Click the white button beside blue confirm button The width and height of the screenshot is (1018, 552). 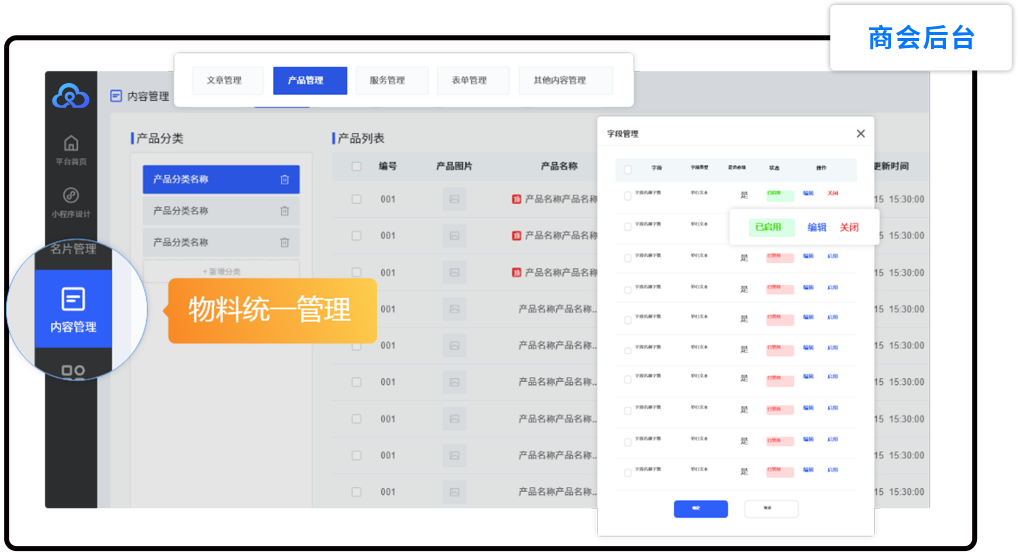771,508
